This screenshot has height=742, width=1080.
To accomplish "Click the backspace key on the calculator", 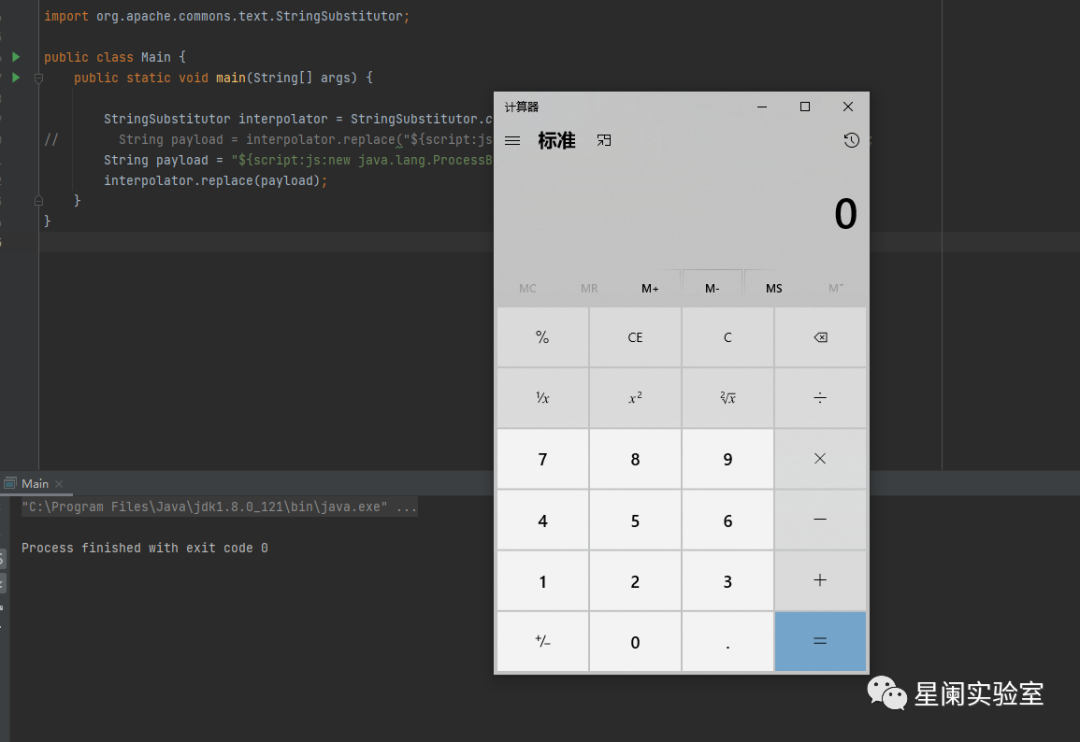I will tap(820, 338).
